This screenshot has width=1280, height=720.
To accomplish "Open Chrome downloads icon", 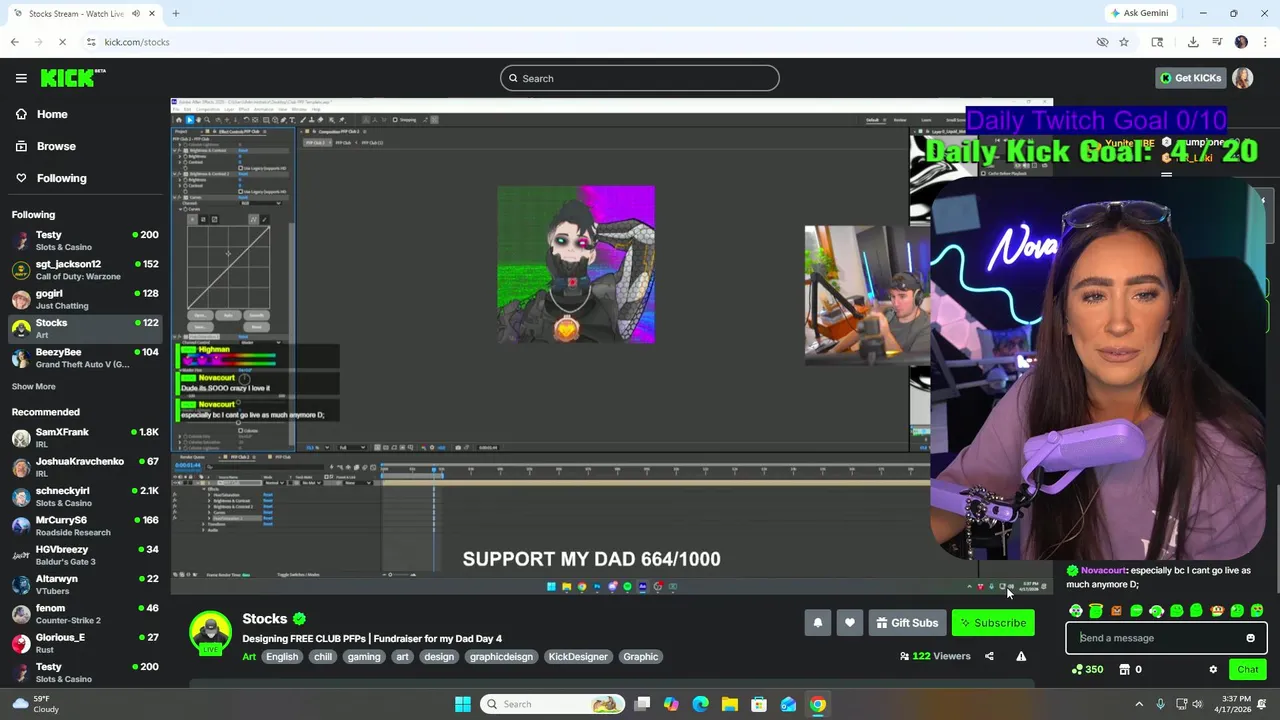I will point(1193,42).
